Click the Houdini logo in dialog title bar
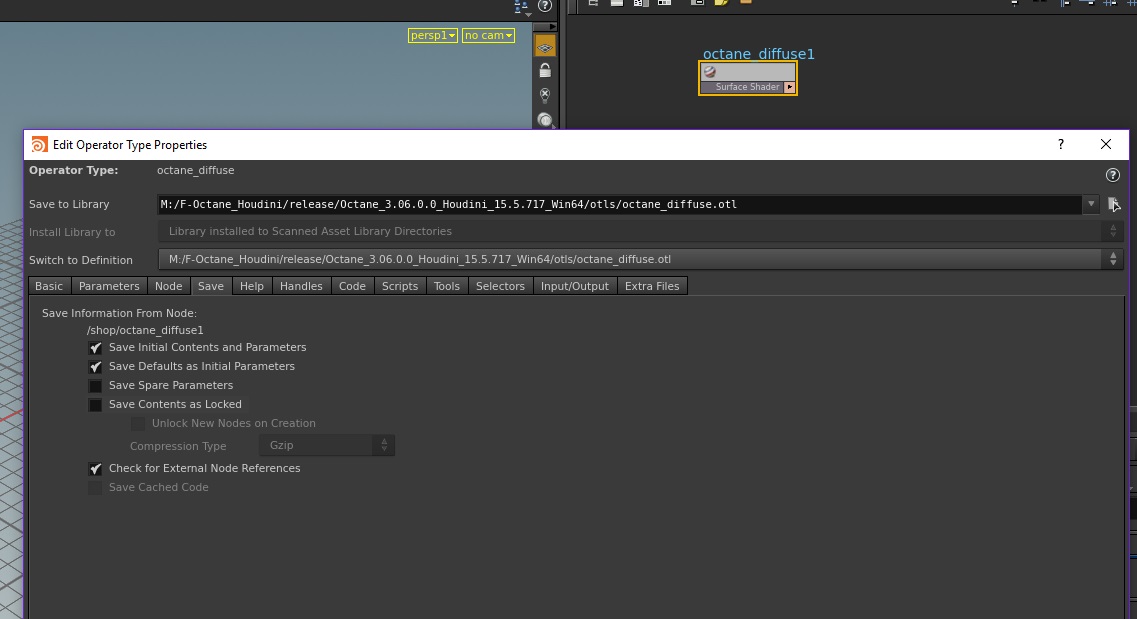The height and width of the screenshot is (619, 1137). (39, 144)
